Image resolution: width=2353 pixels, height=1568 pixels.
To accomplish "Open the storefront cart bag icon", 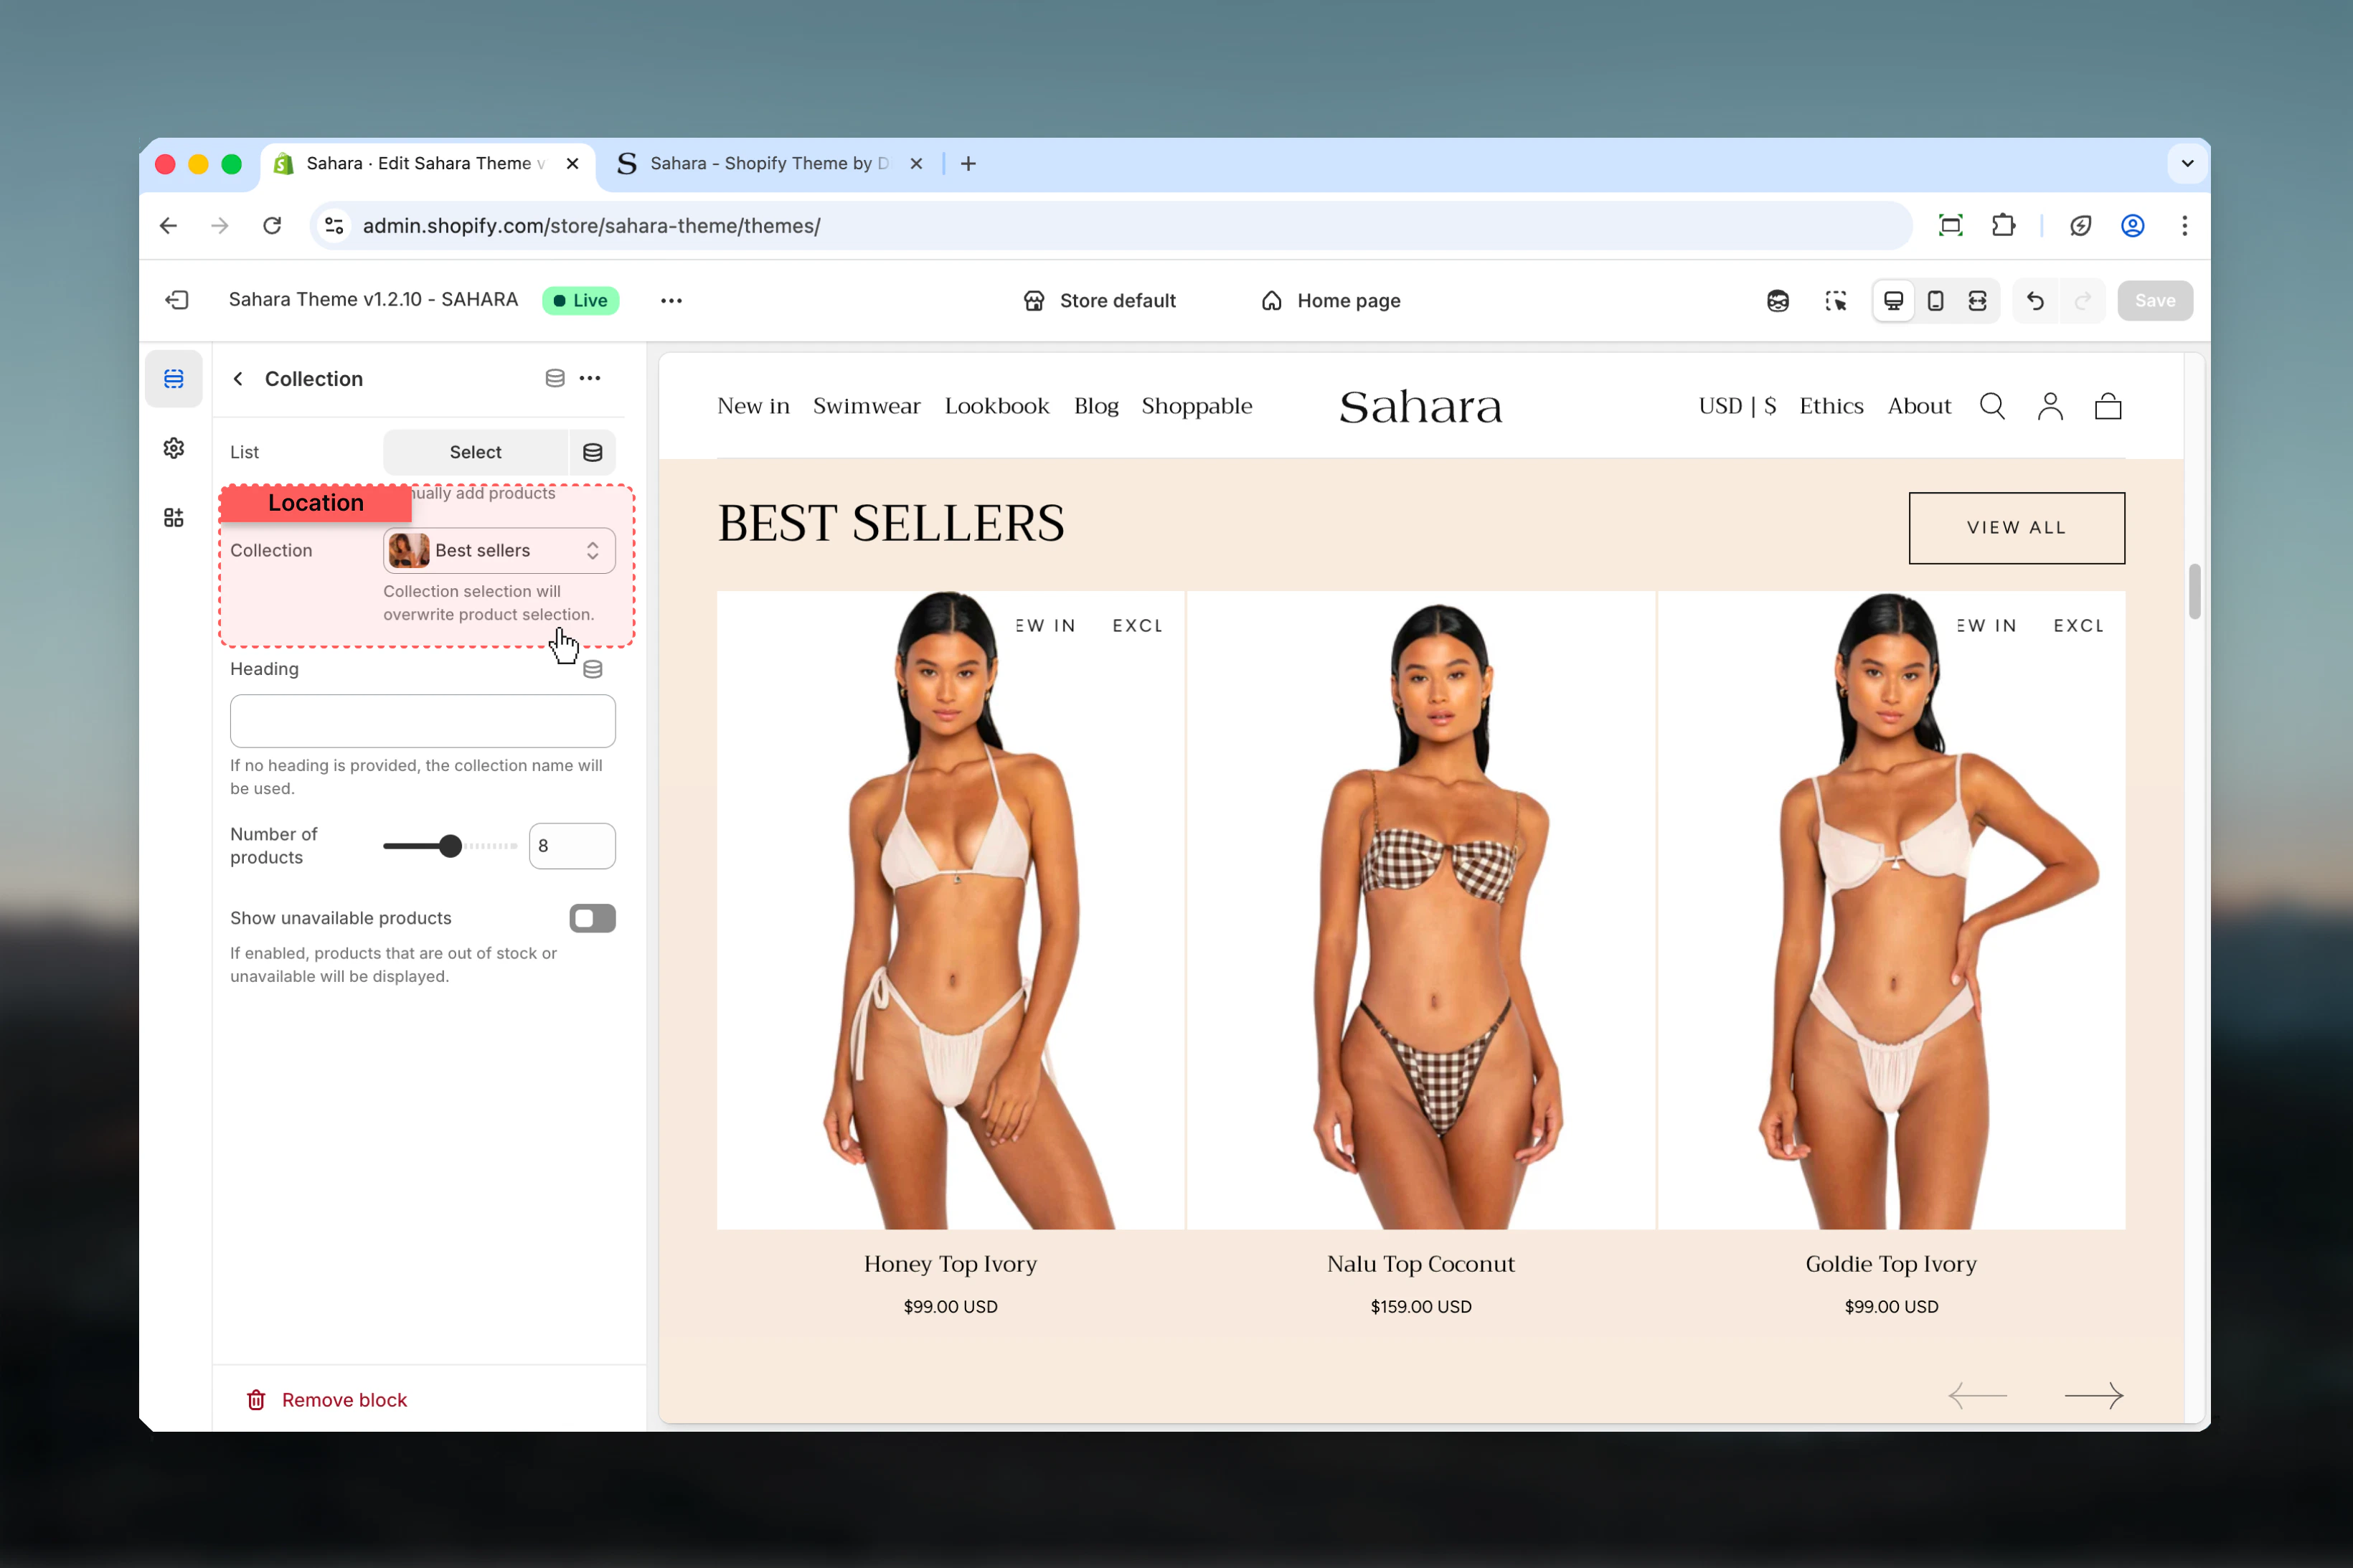I will (2108, 406).
